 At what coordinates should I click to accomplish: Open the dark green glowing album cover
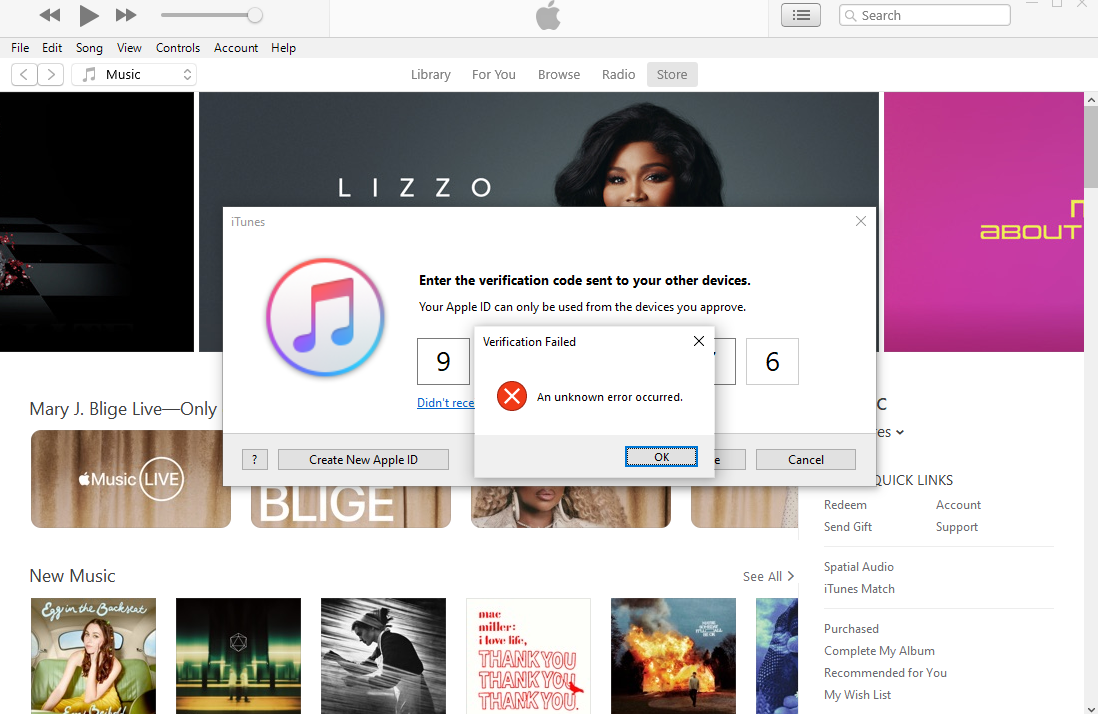click(x=238, y=656)
